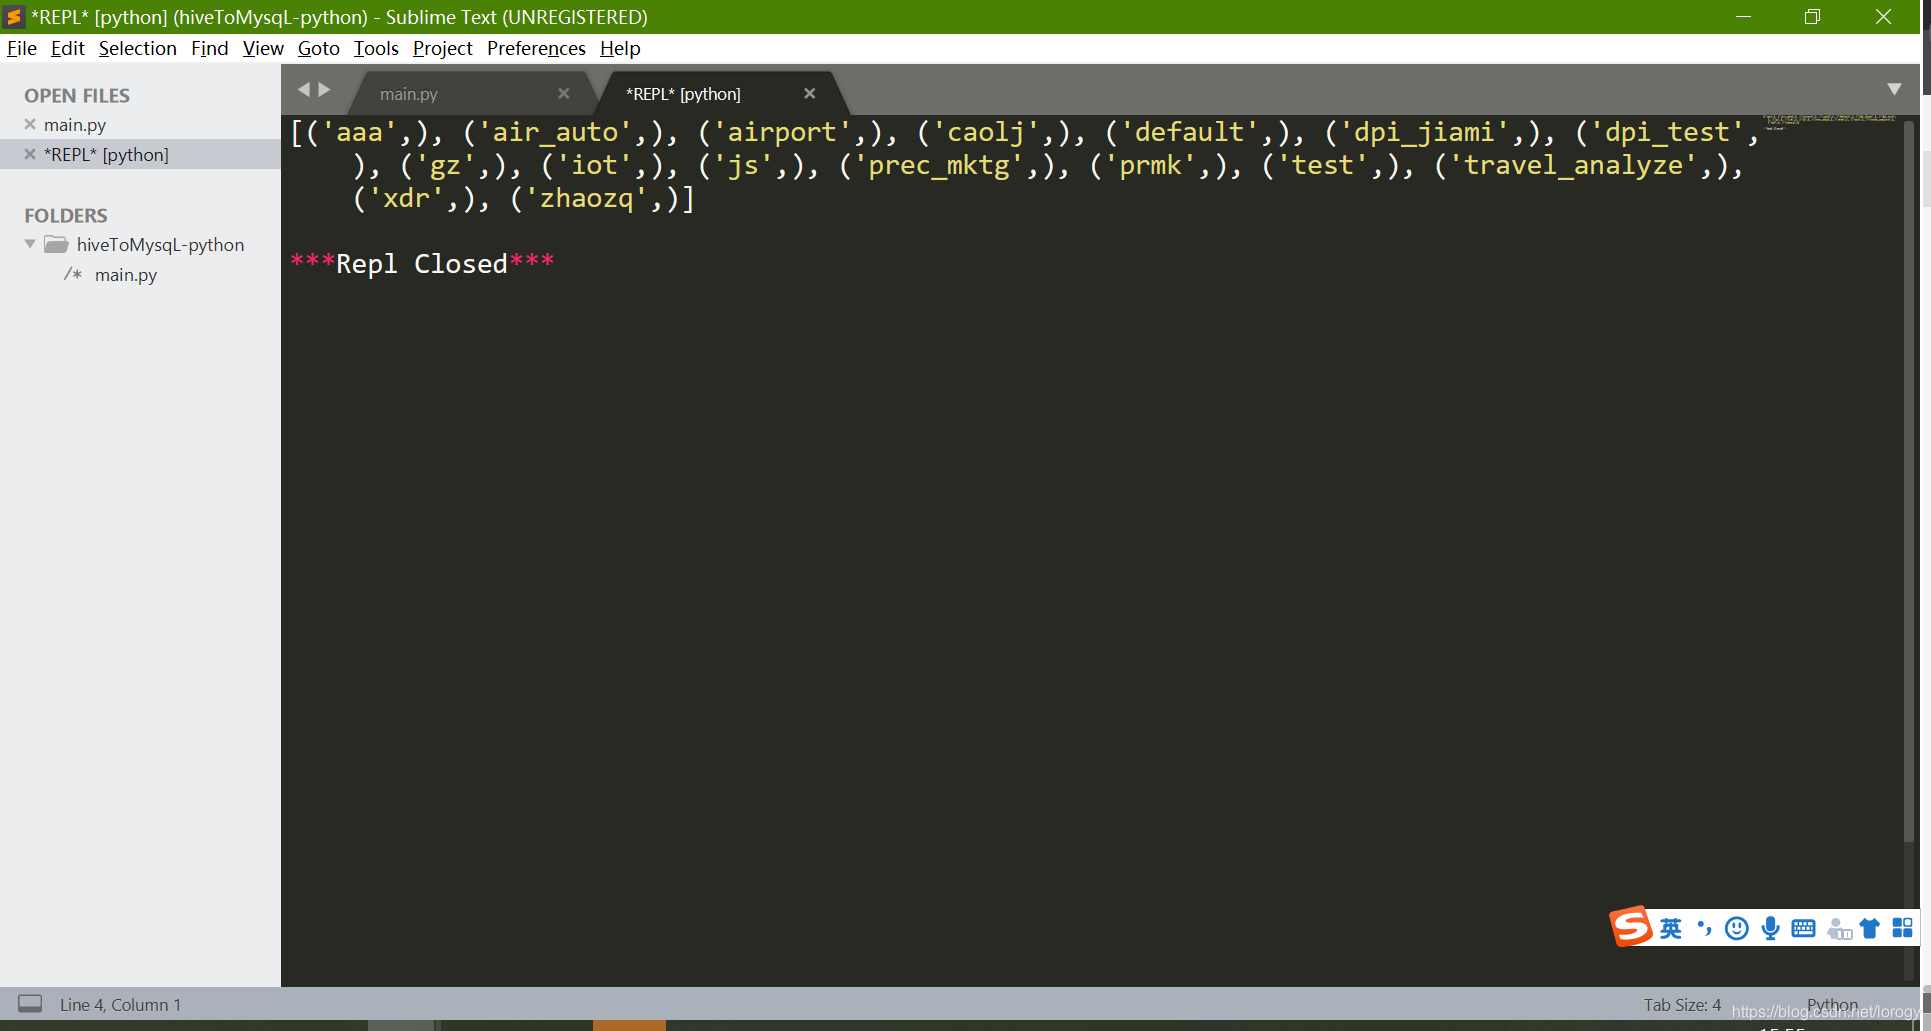Open Sogou emoji smiley panel
This screenshot has height=1031, width=1931.
click(1737, 928)
